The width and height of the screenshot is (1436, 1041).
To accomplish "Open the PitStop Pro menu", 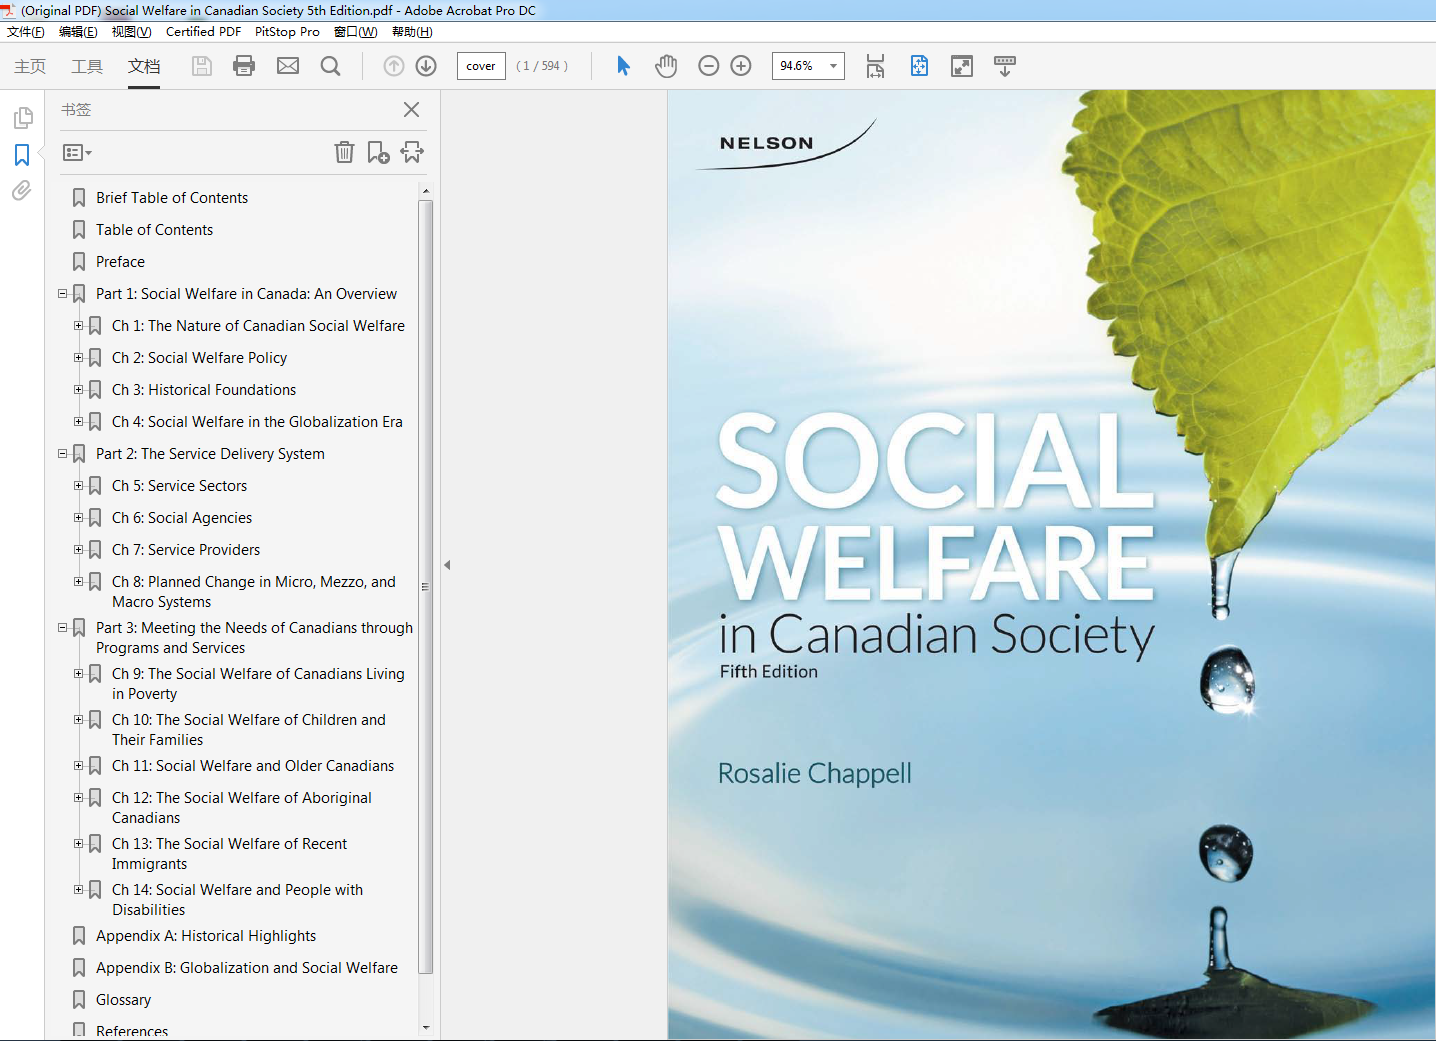I will 287,32.
